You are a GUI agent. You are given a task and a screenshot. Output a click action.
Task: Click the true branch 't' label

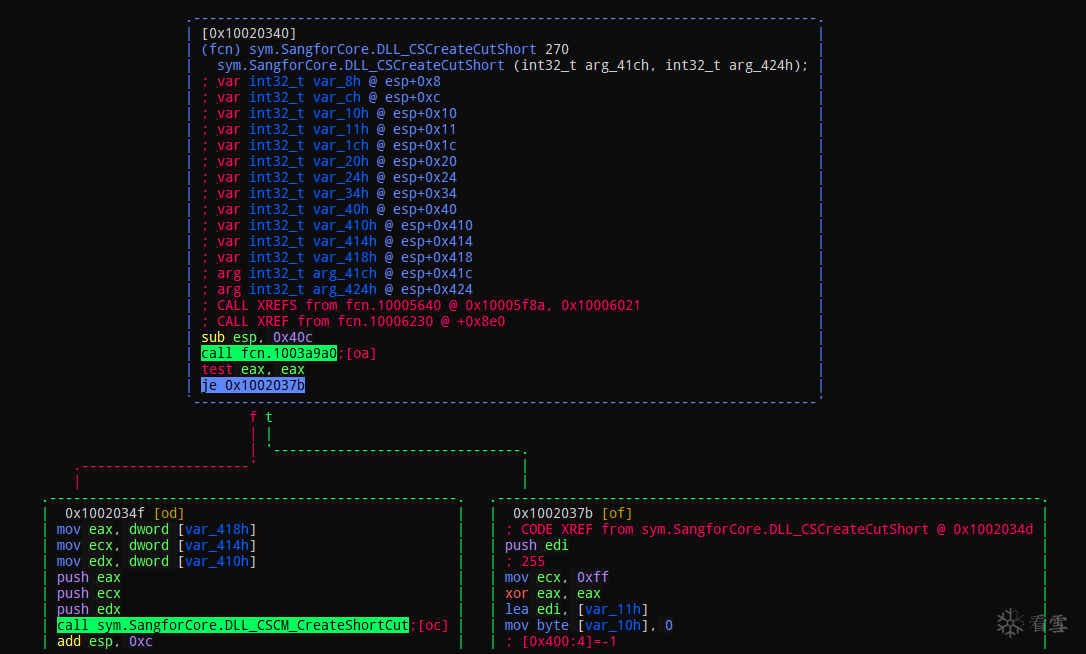[269, 417]
